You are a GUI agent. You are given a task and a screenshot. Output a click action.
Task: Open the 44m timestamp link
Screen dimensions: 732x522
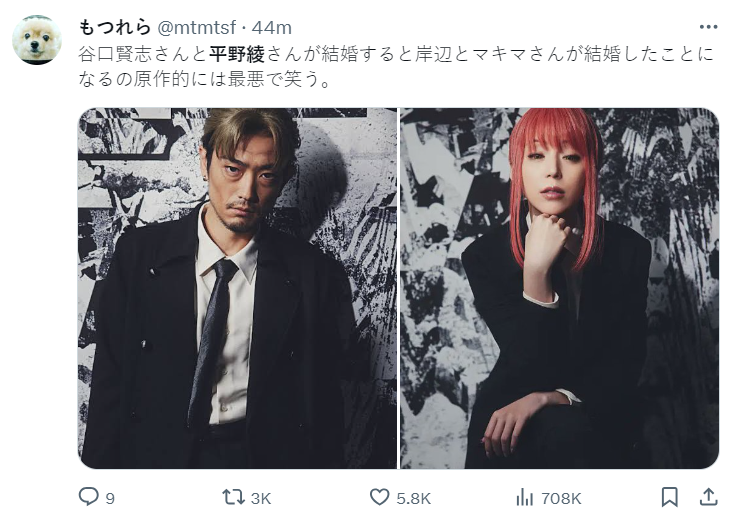pyautogui.click(x=272, y=28)
